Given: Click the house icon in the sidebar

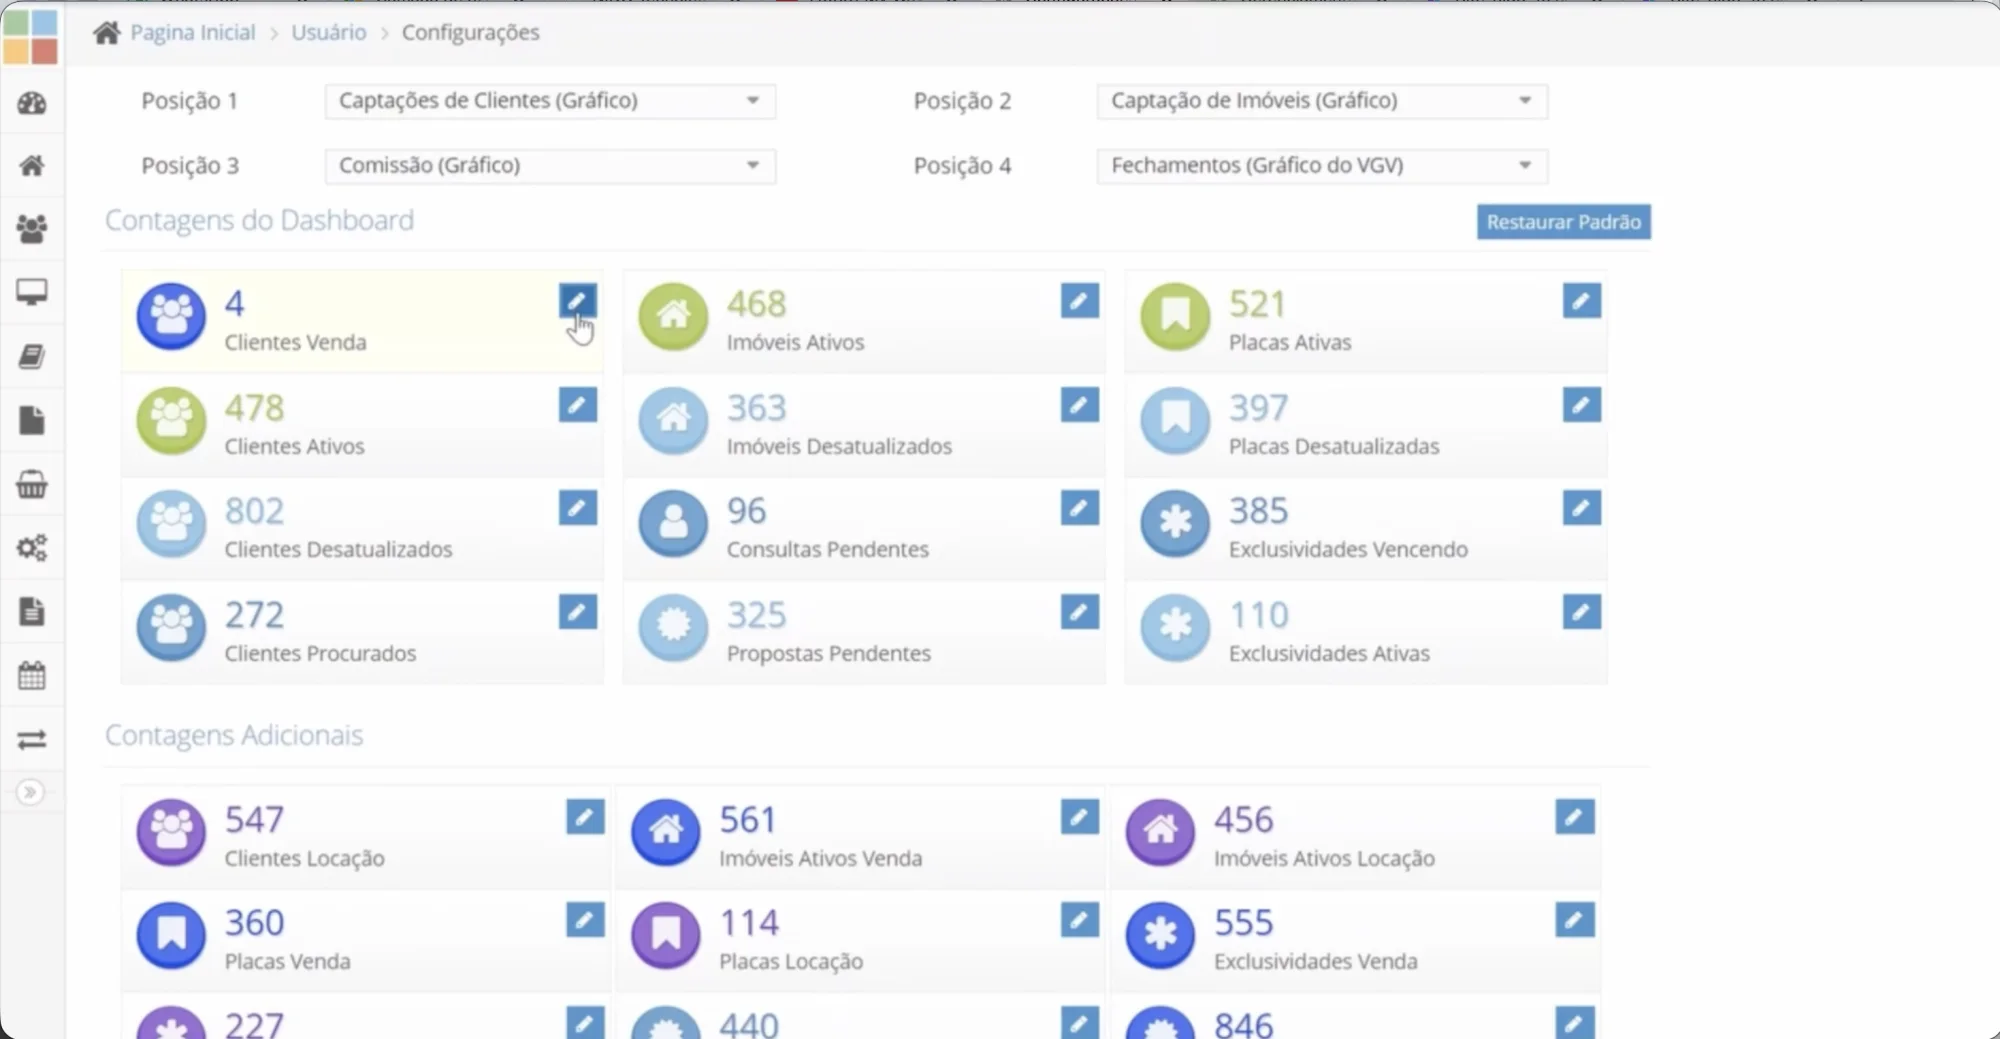Looking at the screenshot, I should click(32, 166).
